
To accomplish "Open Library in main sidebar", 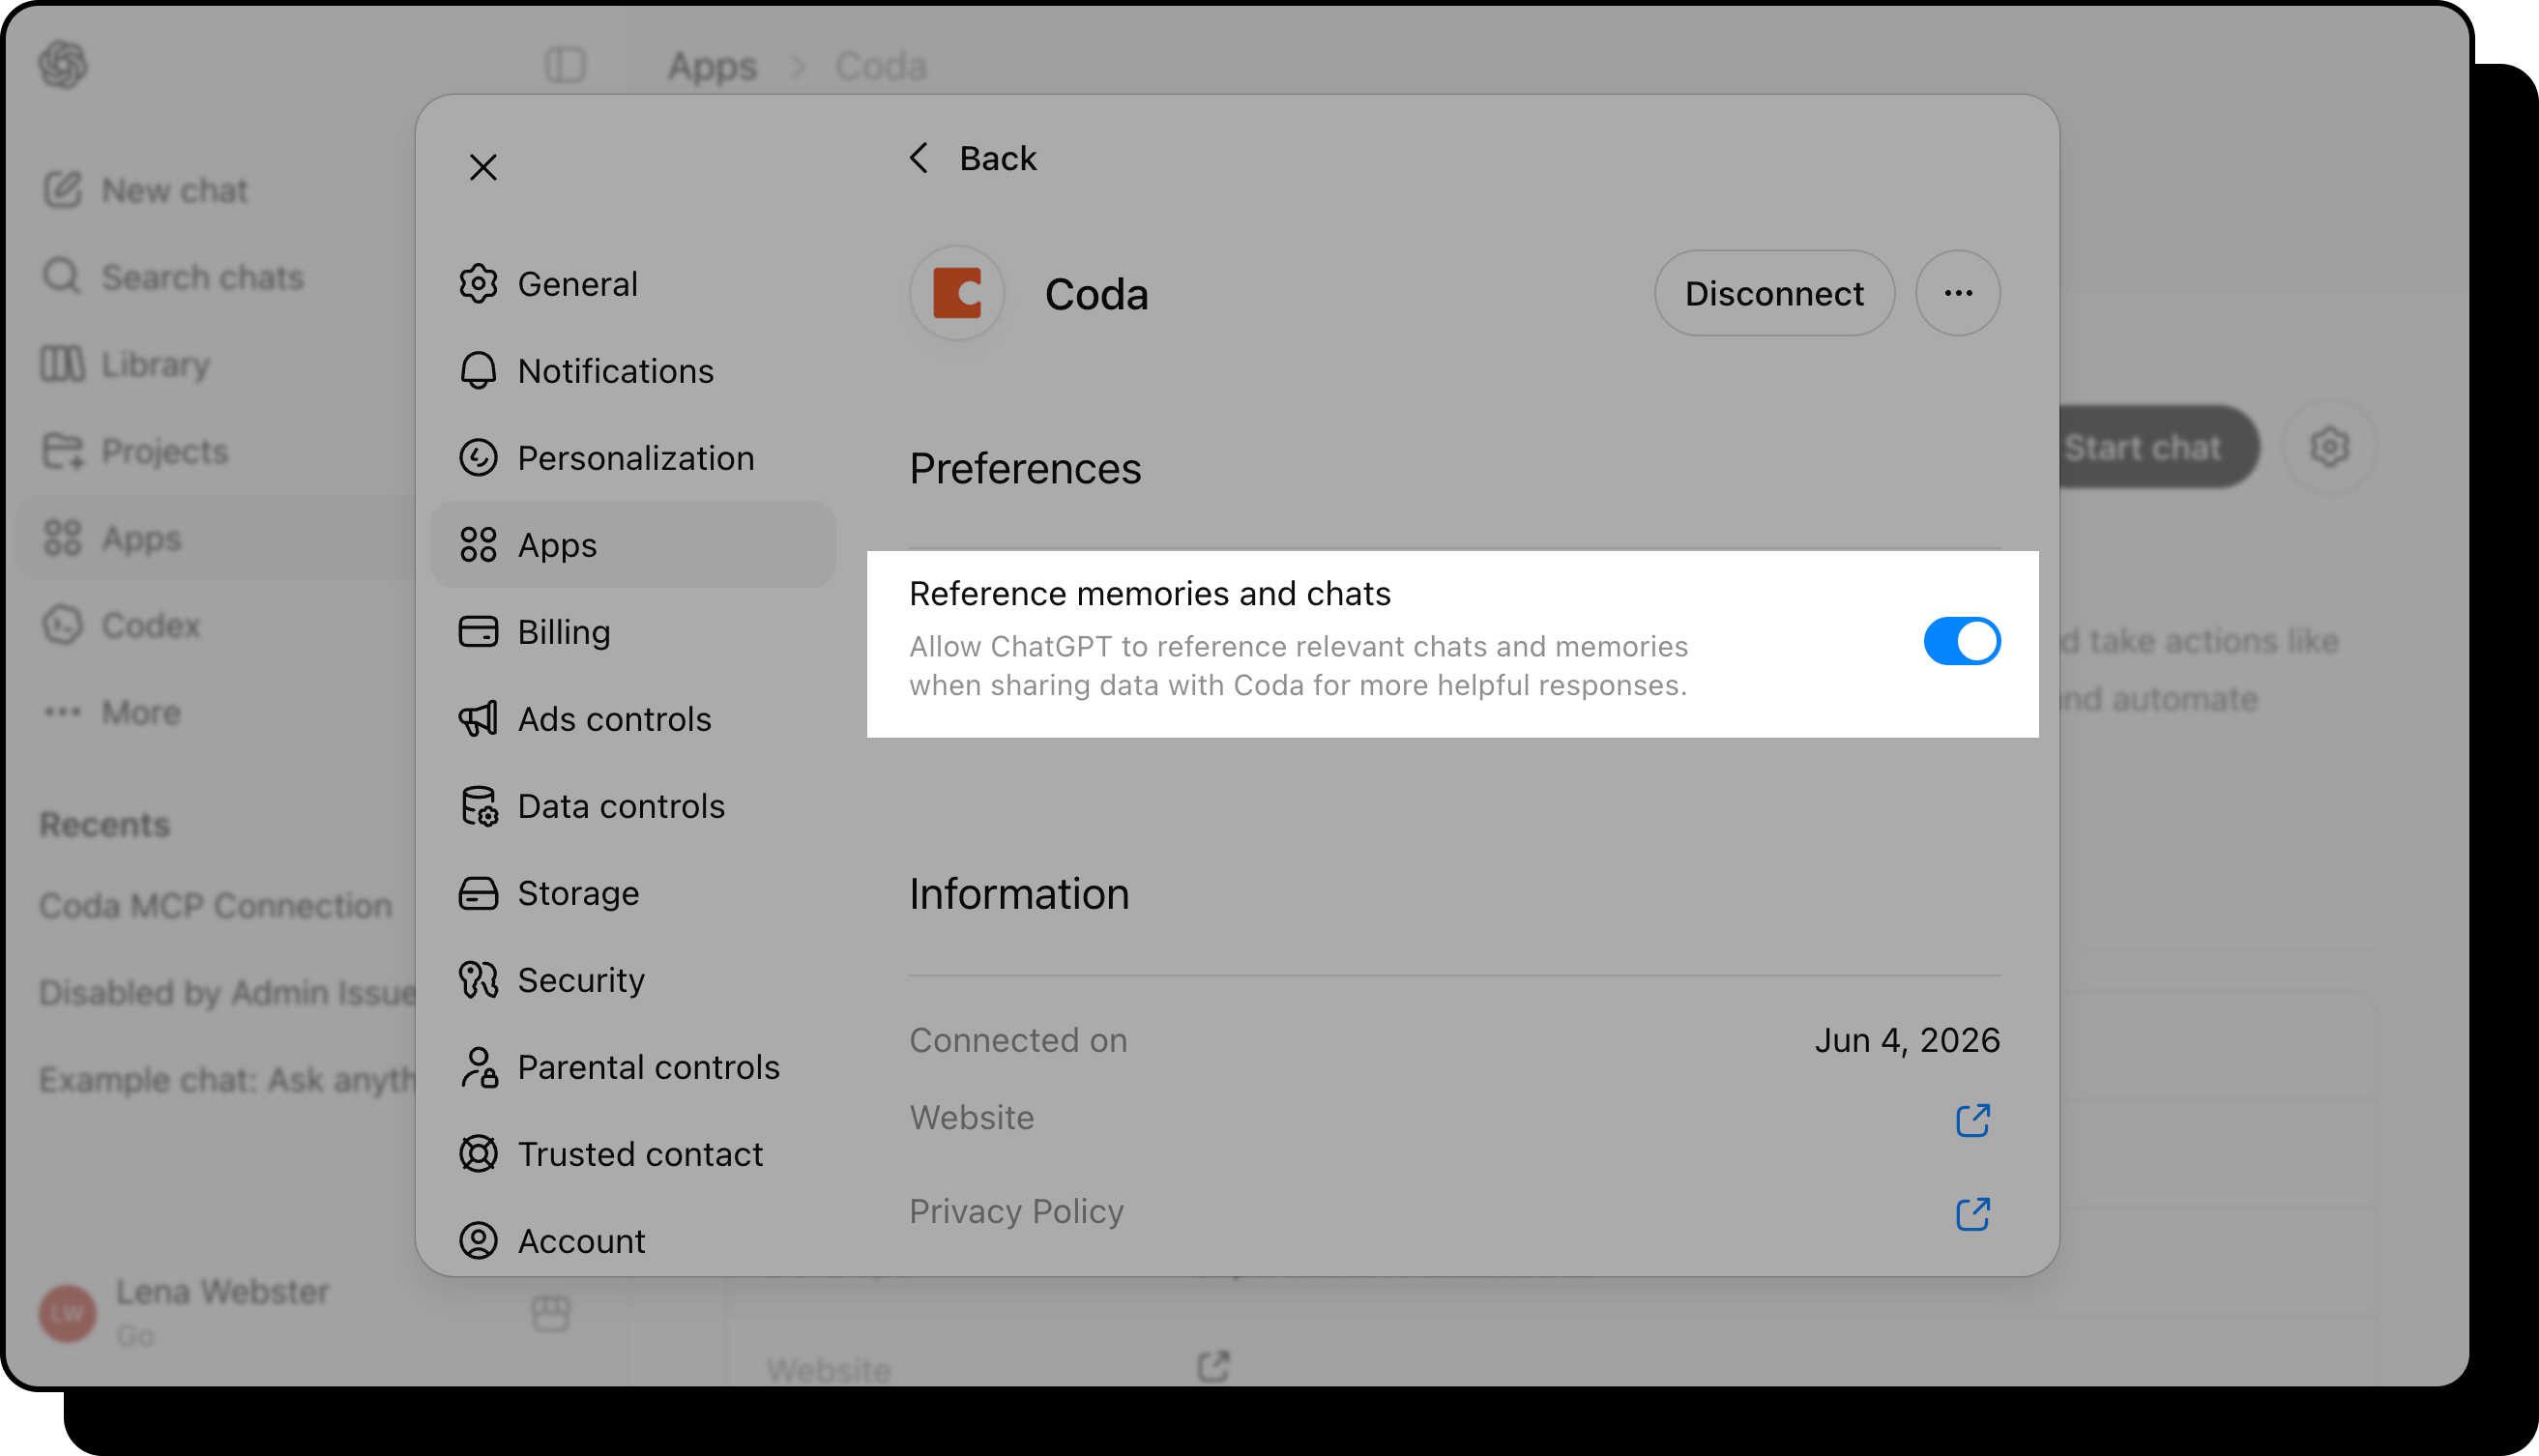I will (126, 364).
